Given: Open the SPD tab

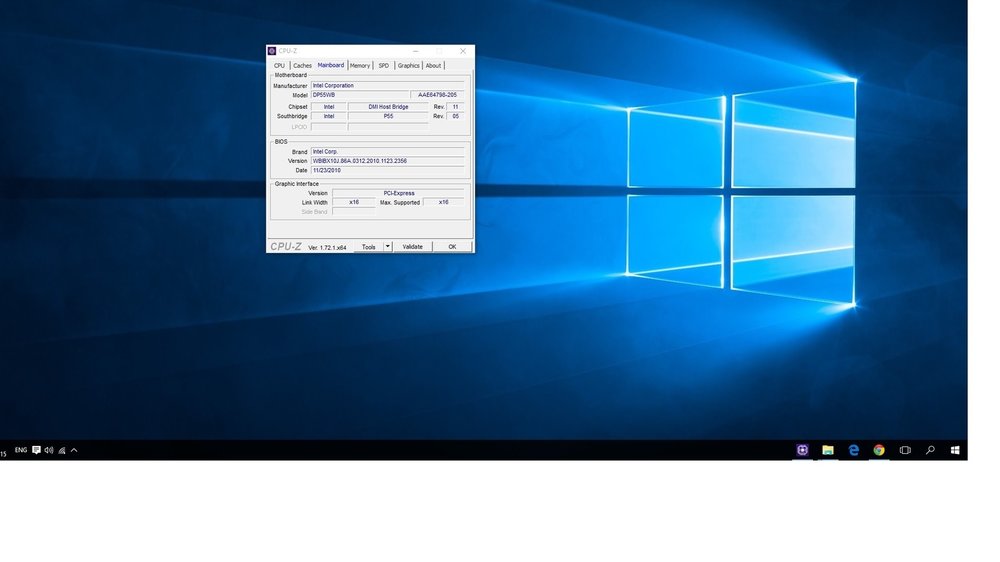Looking at the screenshot, I should pyautogui.click(x=383, y=66).
